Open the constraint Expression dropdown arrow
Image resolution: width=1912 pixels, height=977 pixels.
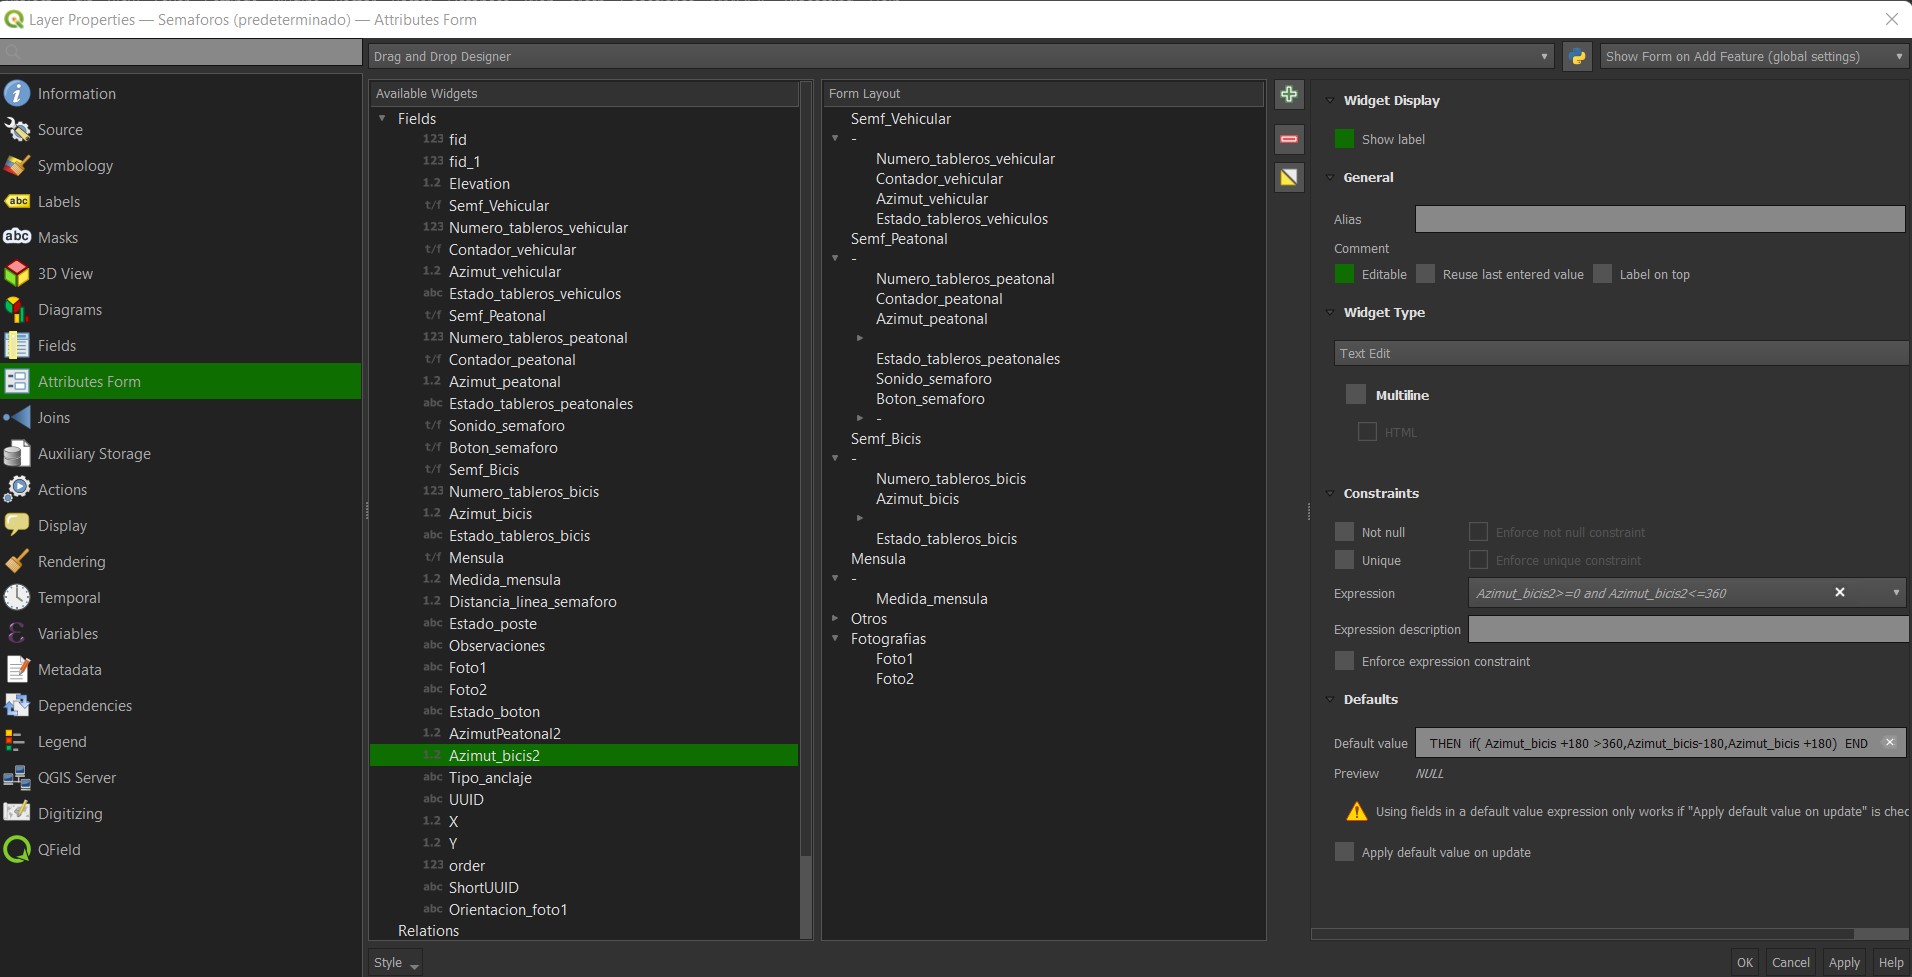coord(1896,593)
